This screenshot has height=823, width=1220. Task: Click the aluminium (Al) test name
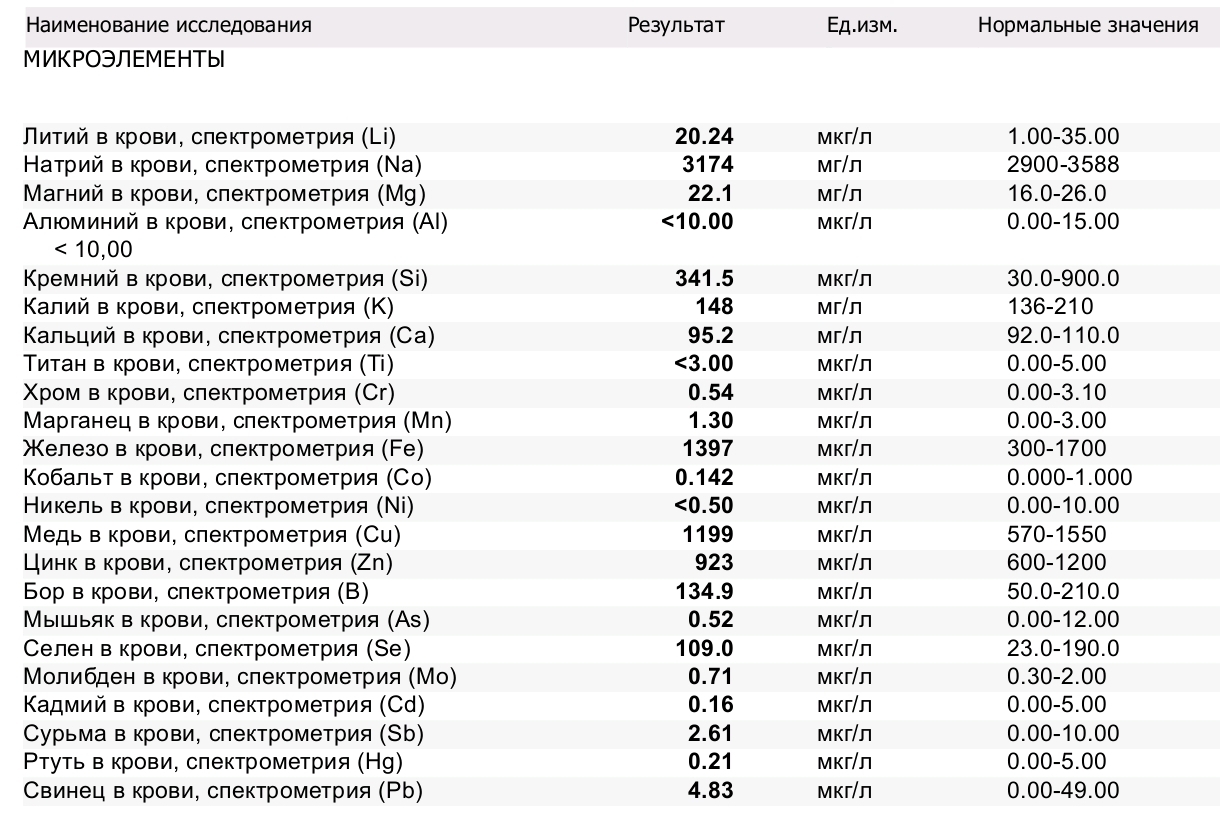click(235, 222)
